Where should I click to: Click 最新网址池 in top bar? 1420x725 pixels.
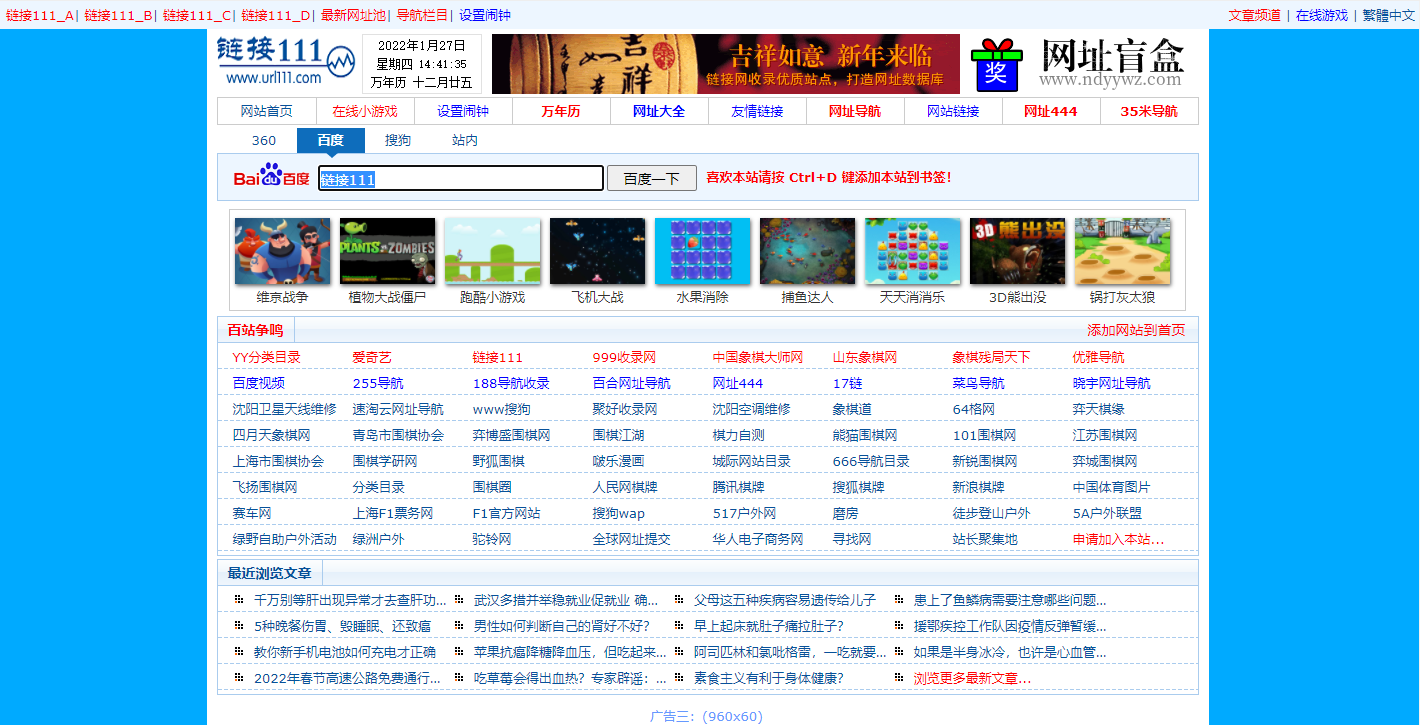(353, 15)
